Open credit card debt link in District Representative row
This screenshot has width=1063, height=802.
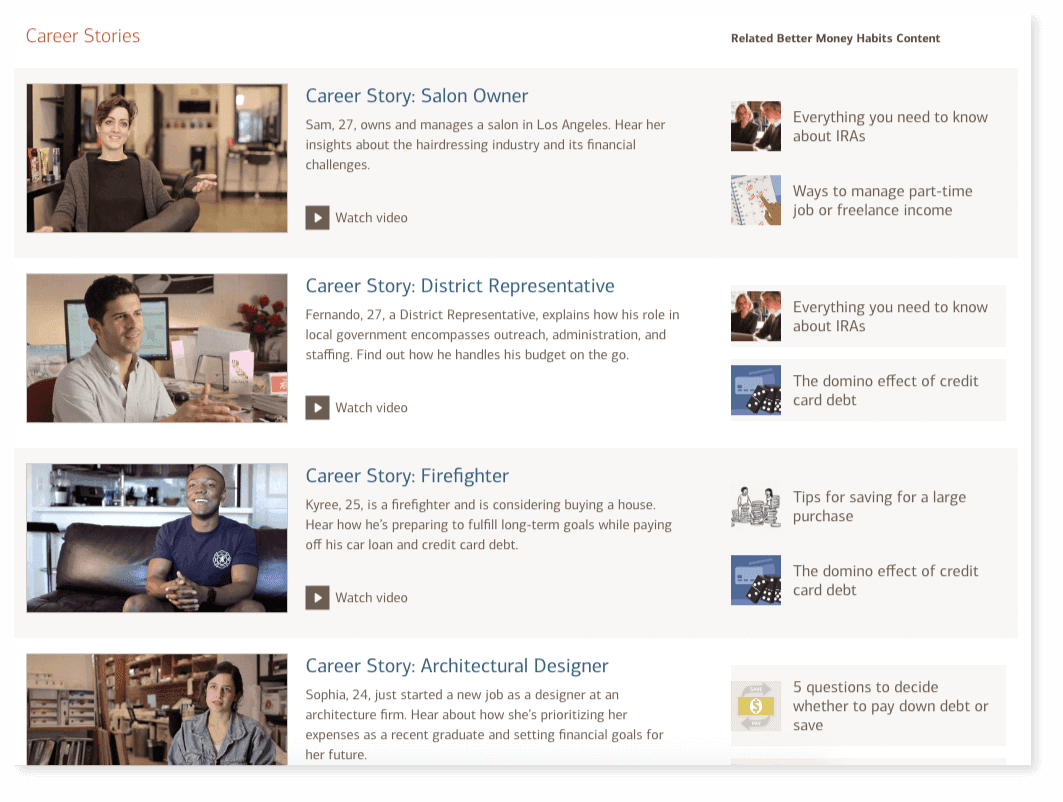(x=885, y=390)
